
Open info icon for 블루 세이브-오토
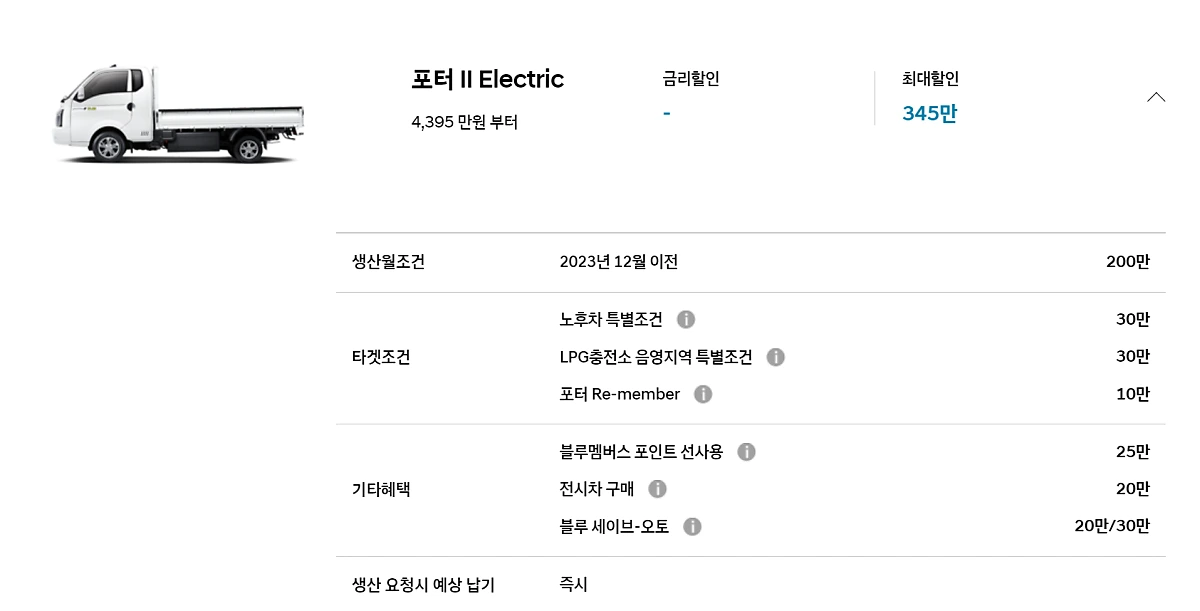(x=692, y=526)
